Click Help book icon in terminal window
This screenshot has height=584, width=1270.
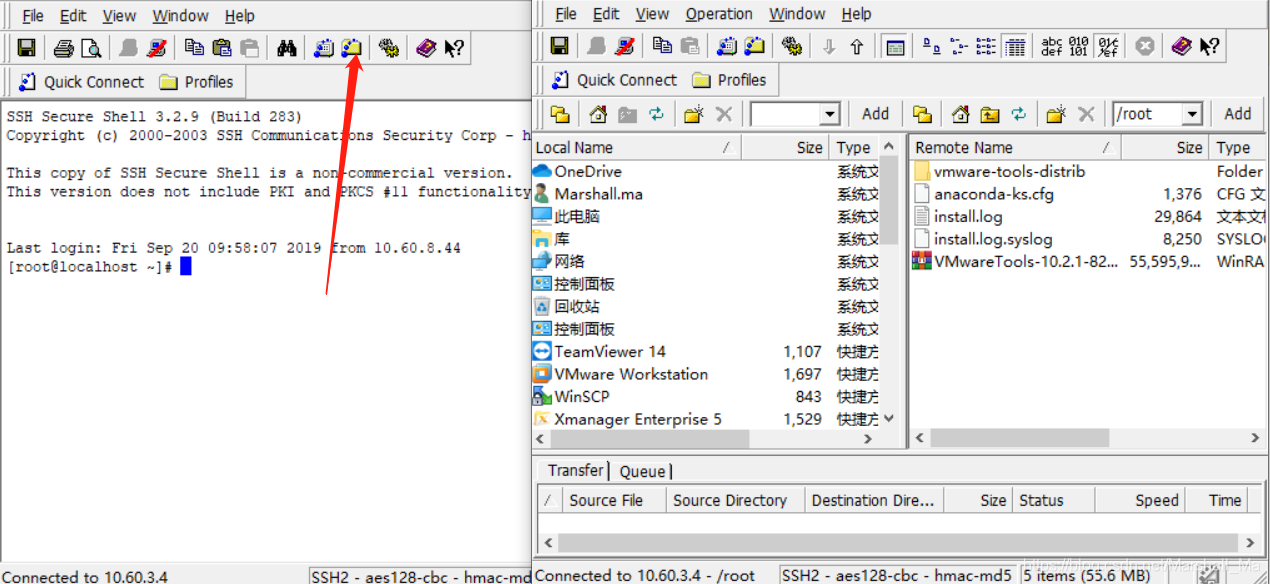[427, 47]
